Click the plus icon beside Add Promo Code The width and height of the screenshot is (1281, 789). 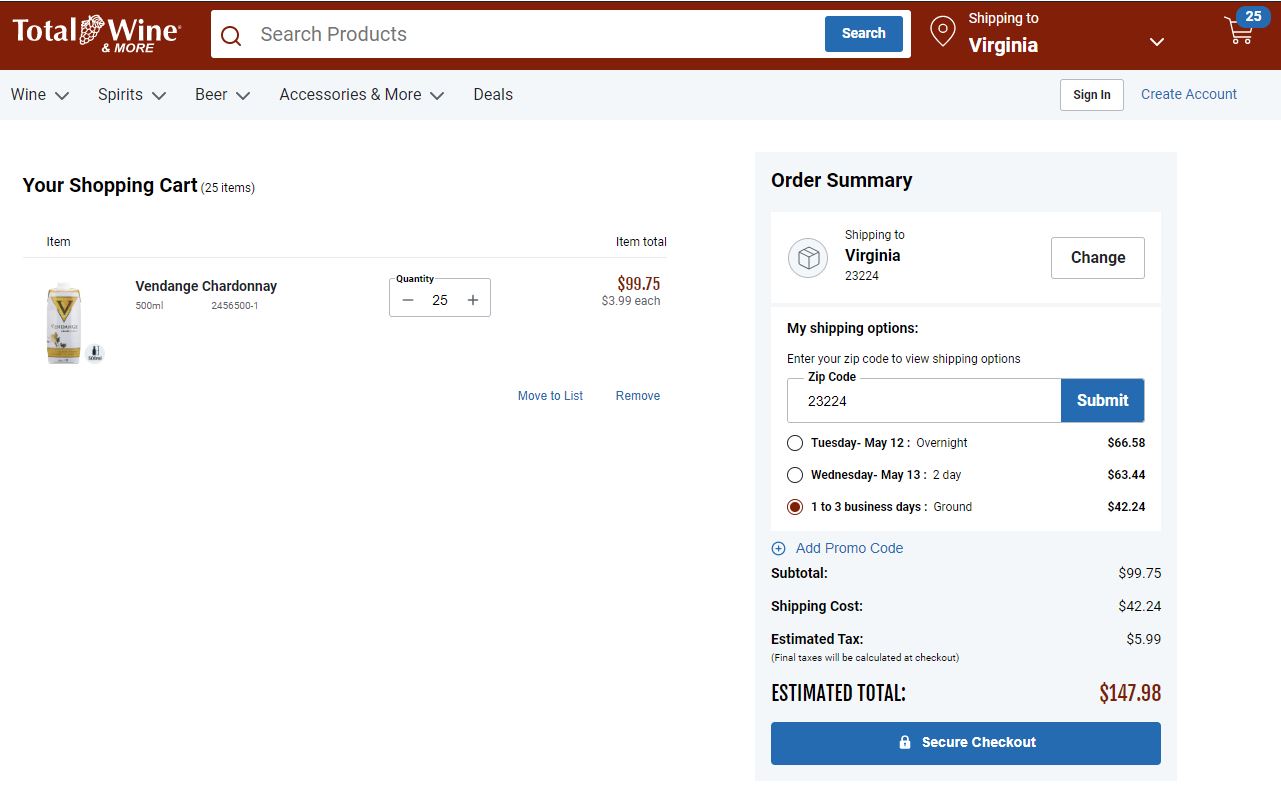click(779, 548)
